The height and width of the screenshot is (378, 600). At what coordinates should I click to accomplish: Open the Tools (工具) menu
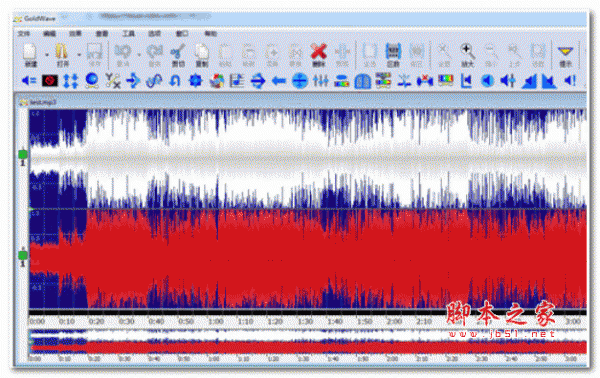coord(128,34)
